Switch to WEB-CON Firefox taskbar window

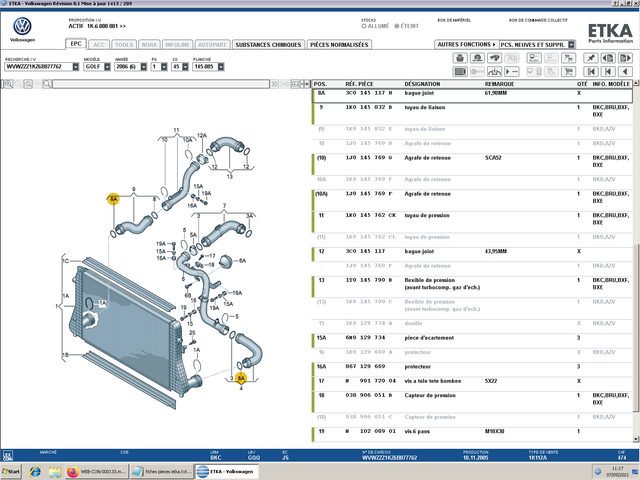coord(97,471)
